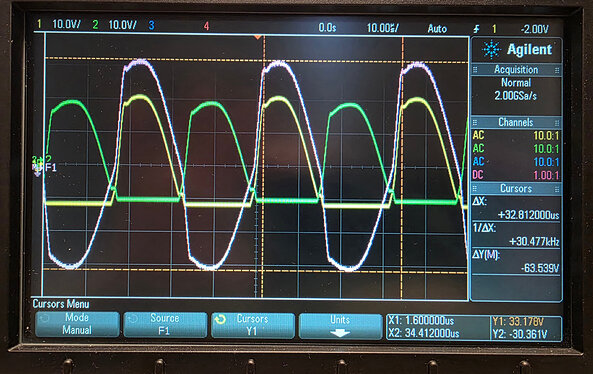
Task: Click the ΔX +32.812000us readout
Action: pos(516,208)
